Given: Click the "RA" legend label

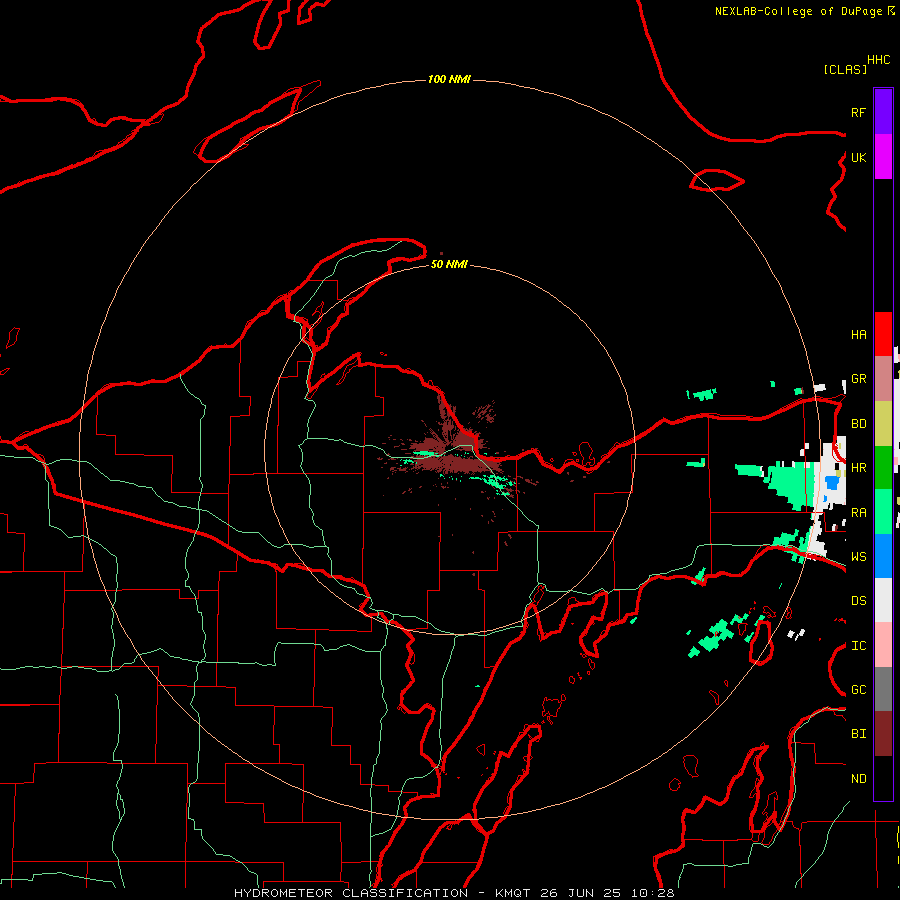Looking at the screenshot, I should pyautogui.click(x=858, y=513).
